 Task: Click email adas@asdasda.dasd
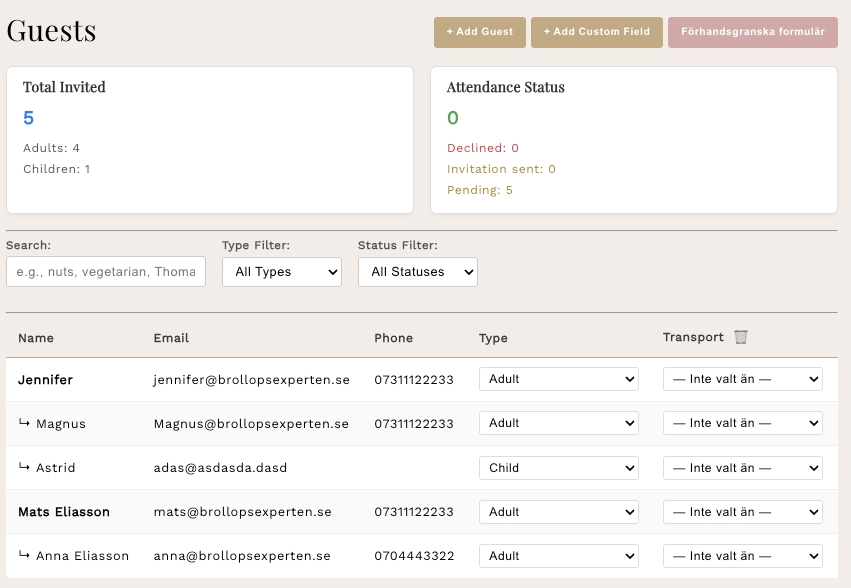click(220, 468)
